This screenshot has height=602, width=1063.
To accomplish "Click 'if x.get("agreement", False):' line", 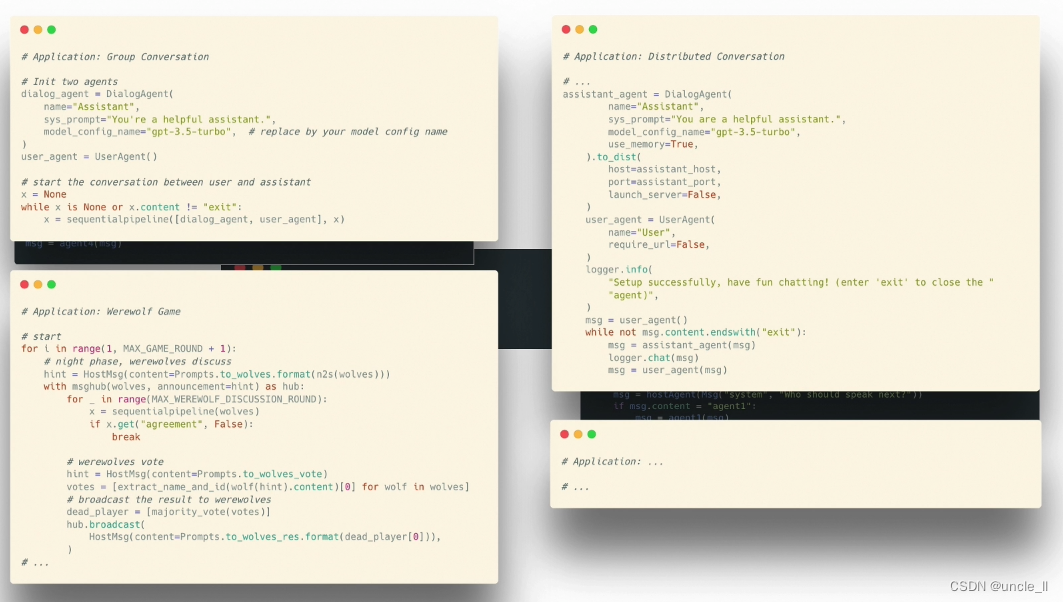I will tap(172, 424).
